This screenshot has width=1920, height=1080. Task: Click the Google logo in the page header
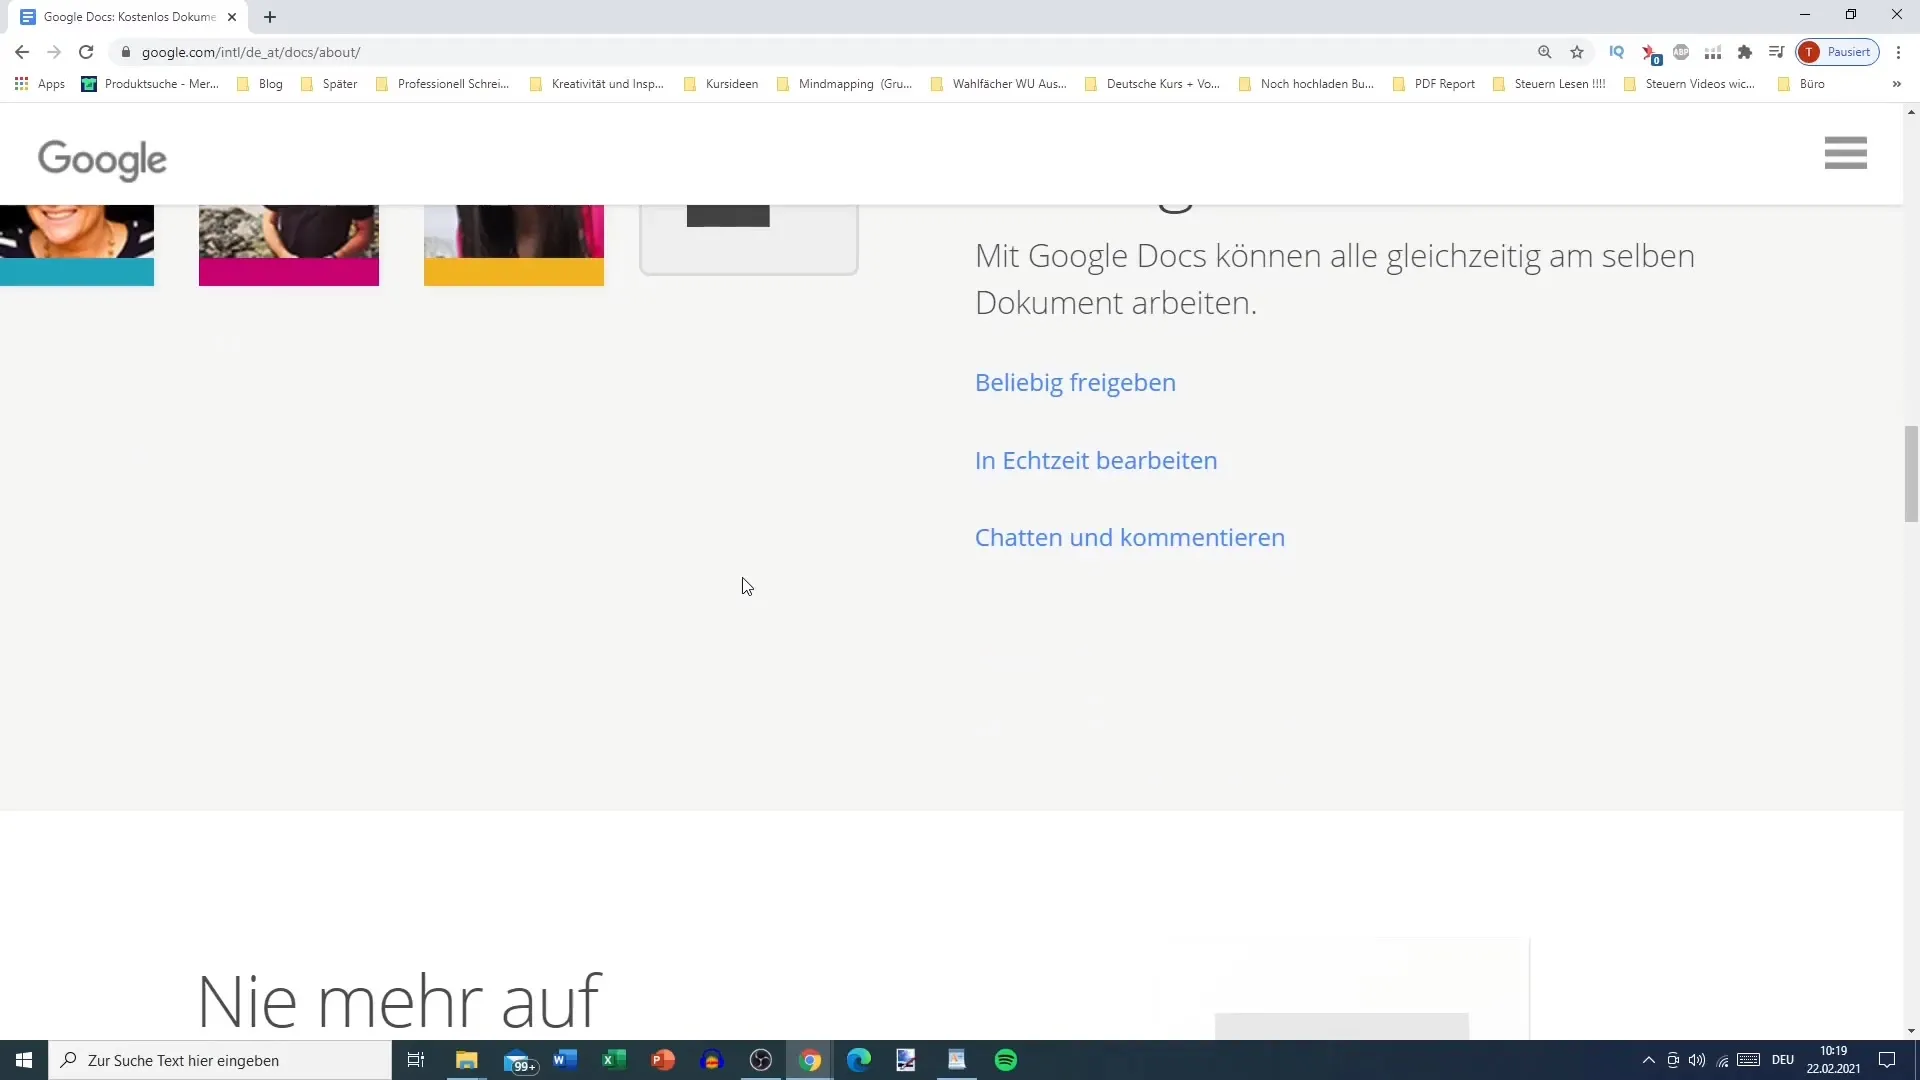pyautogui.click(x=102, y=160)
